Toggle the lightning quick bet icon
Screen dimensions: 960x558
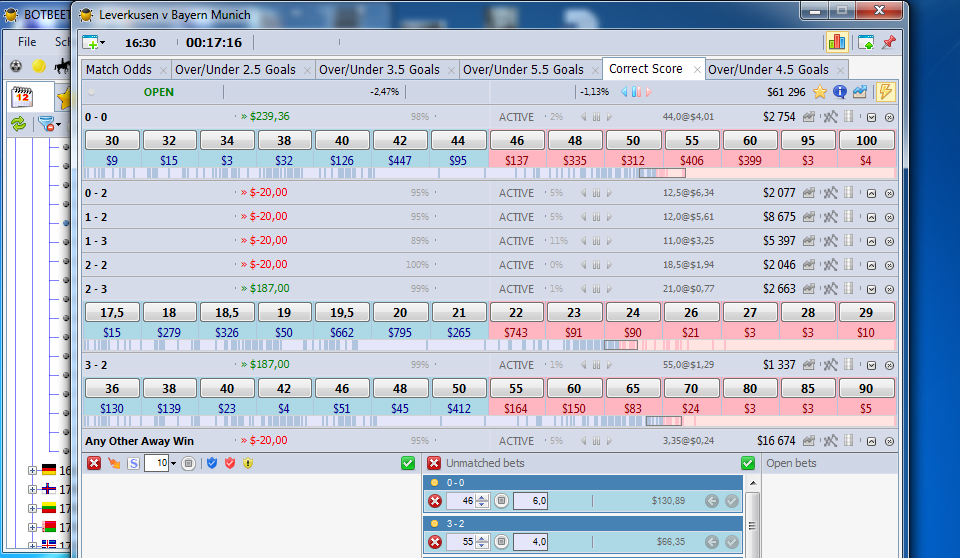click(x=885, y=92)
